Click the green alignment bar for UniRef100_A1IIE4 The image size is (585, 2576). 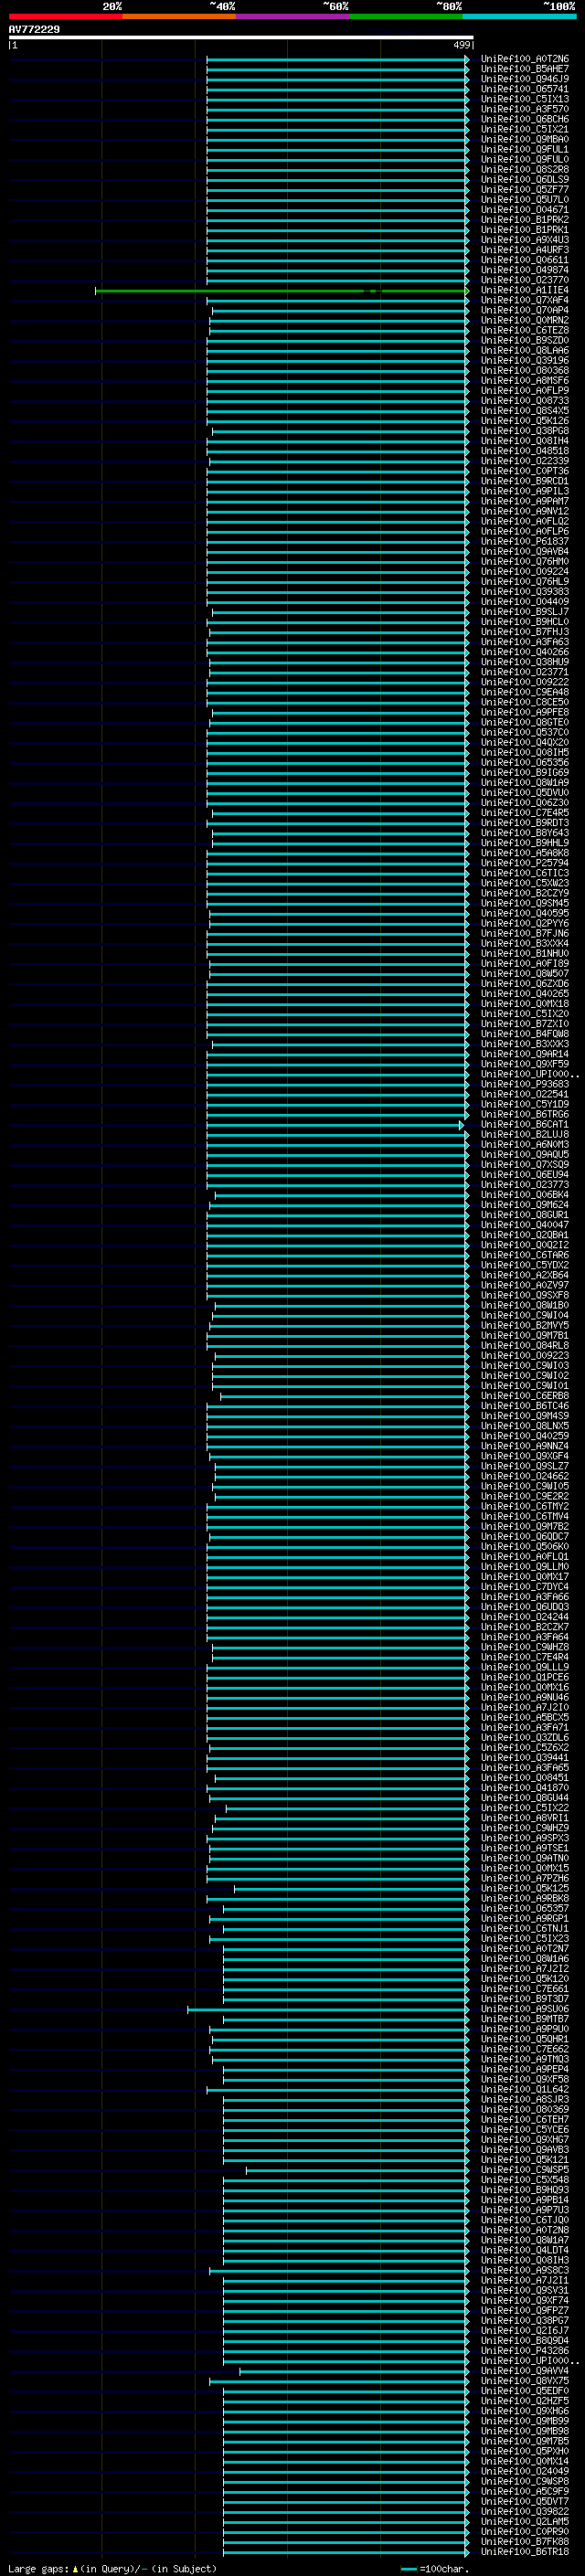(x=281, y=291)
